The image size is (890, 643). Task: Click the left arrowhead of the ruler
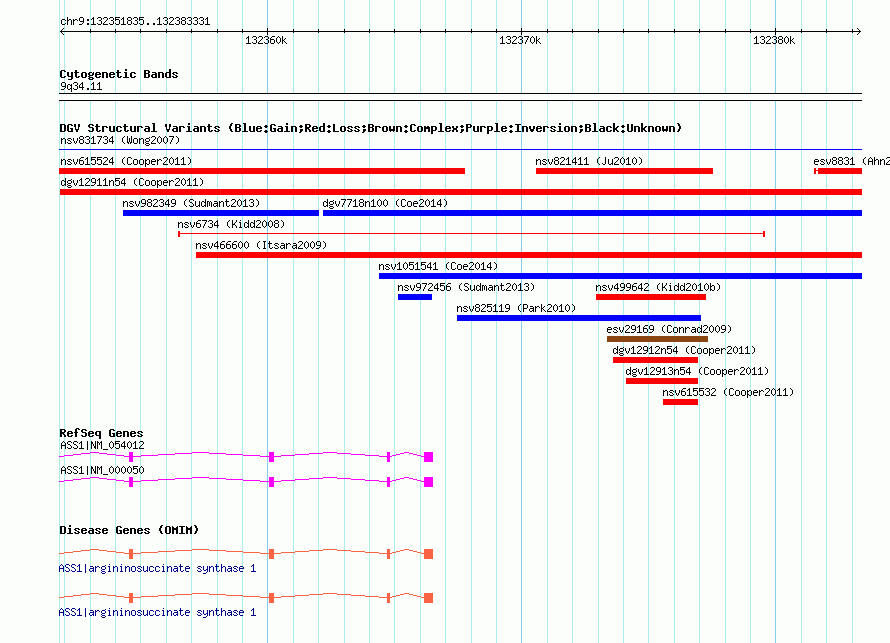coord(62,31)
